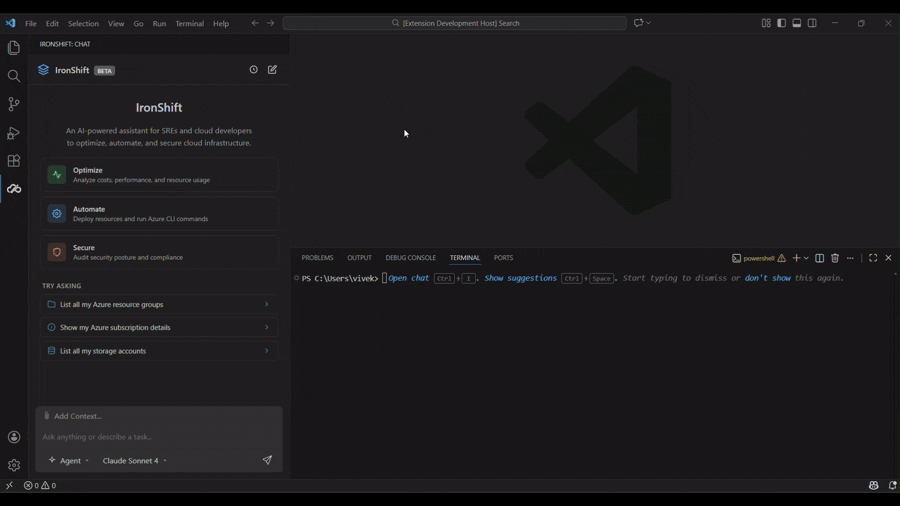Open Copilot status icon in status bar
The image size is (900, 506).
874,485
